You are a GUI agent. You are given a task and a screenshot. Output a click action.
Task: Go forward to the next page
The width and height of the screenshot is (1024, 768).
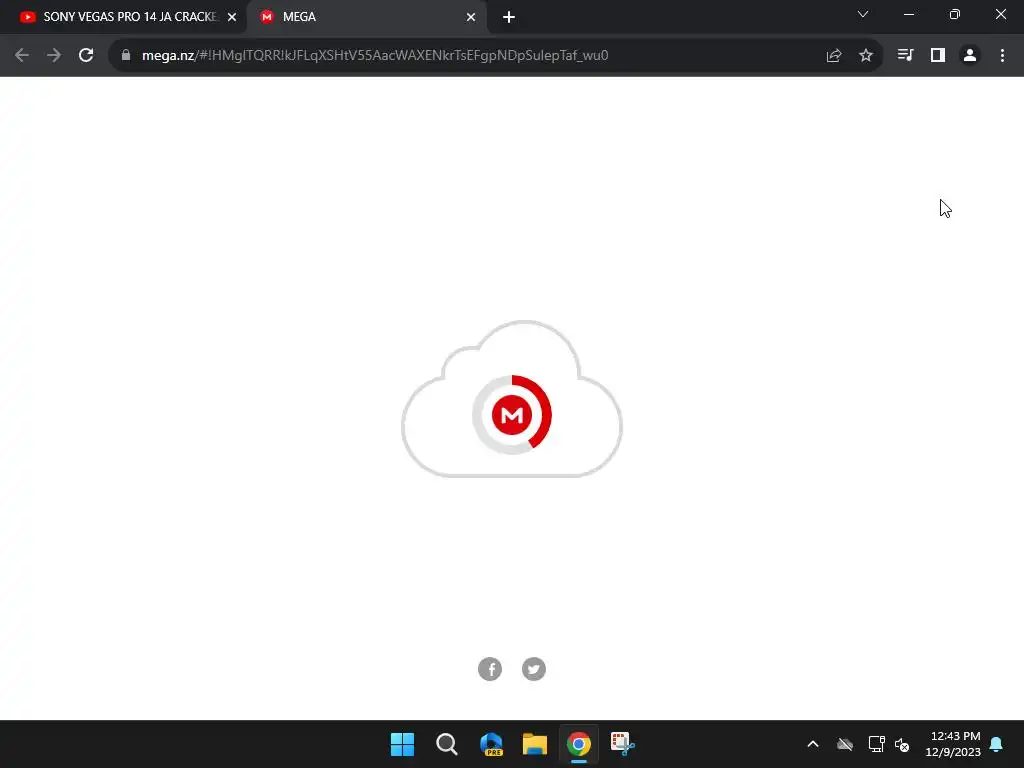54,56
